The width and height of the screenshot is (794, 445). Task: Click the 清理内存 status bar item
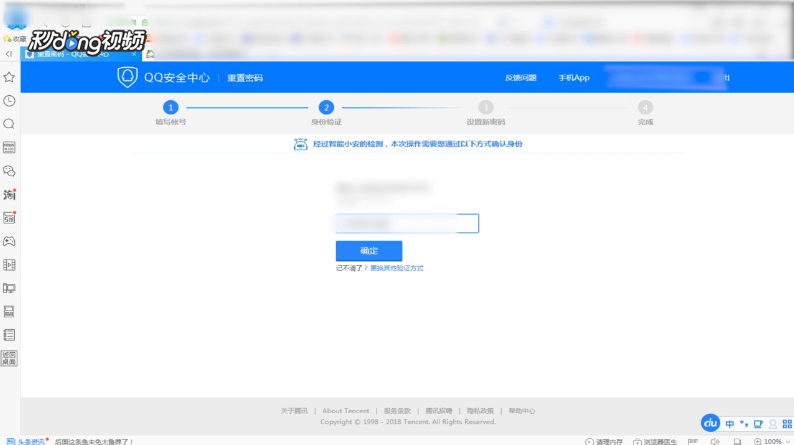pyautogui.click(x=604, y=441)
